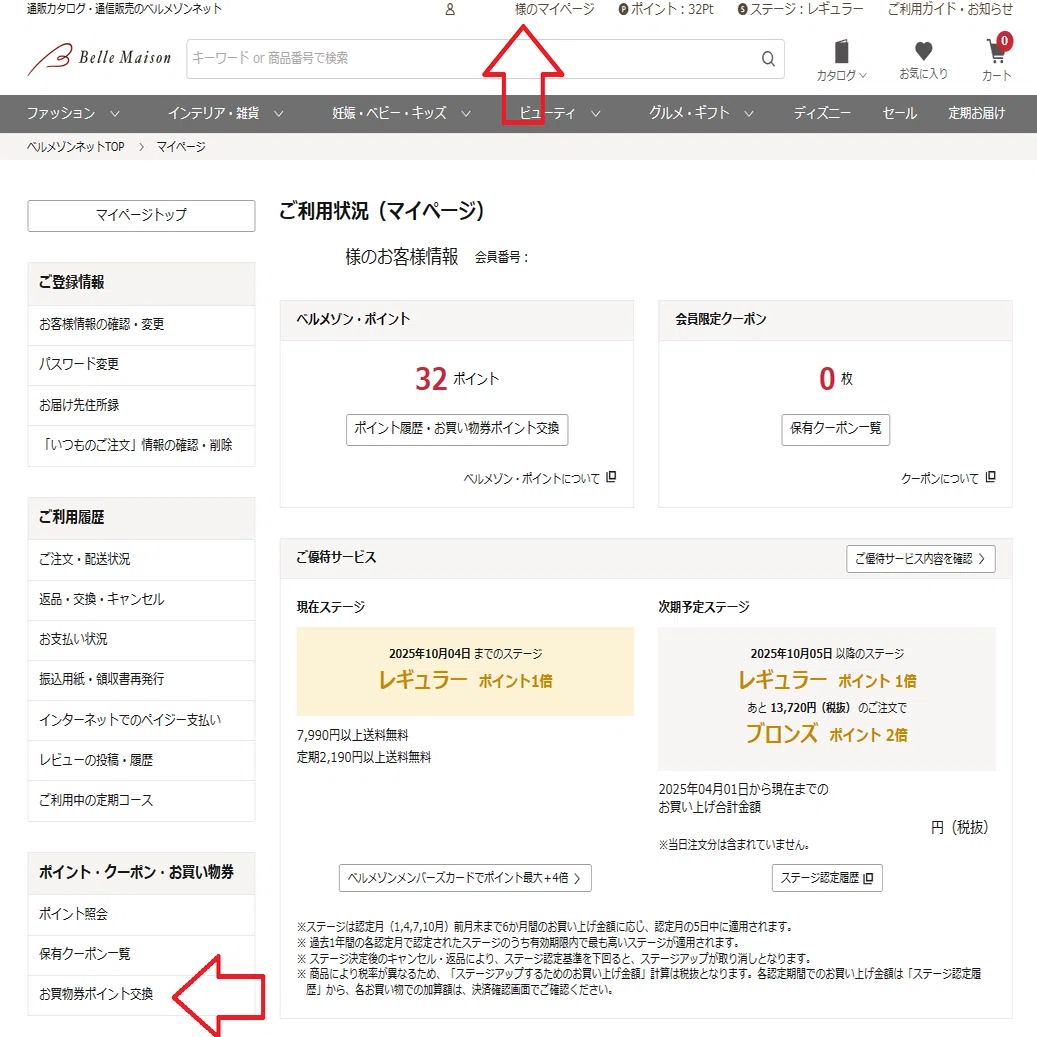Click the ブロンズ ポイント 2倍 text
Screen dimensions: 1037x1037
pos(827,734)
